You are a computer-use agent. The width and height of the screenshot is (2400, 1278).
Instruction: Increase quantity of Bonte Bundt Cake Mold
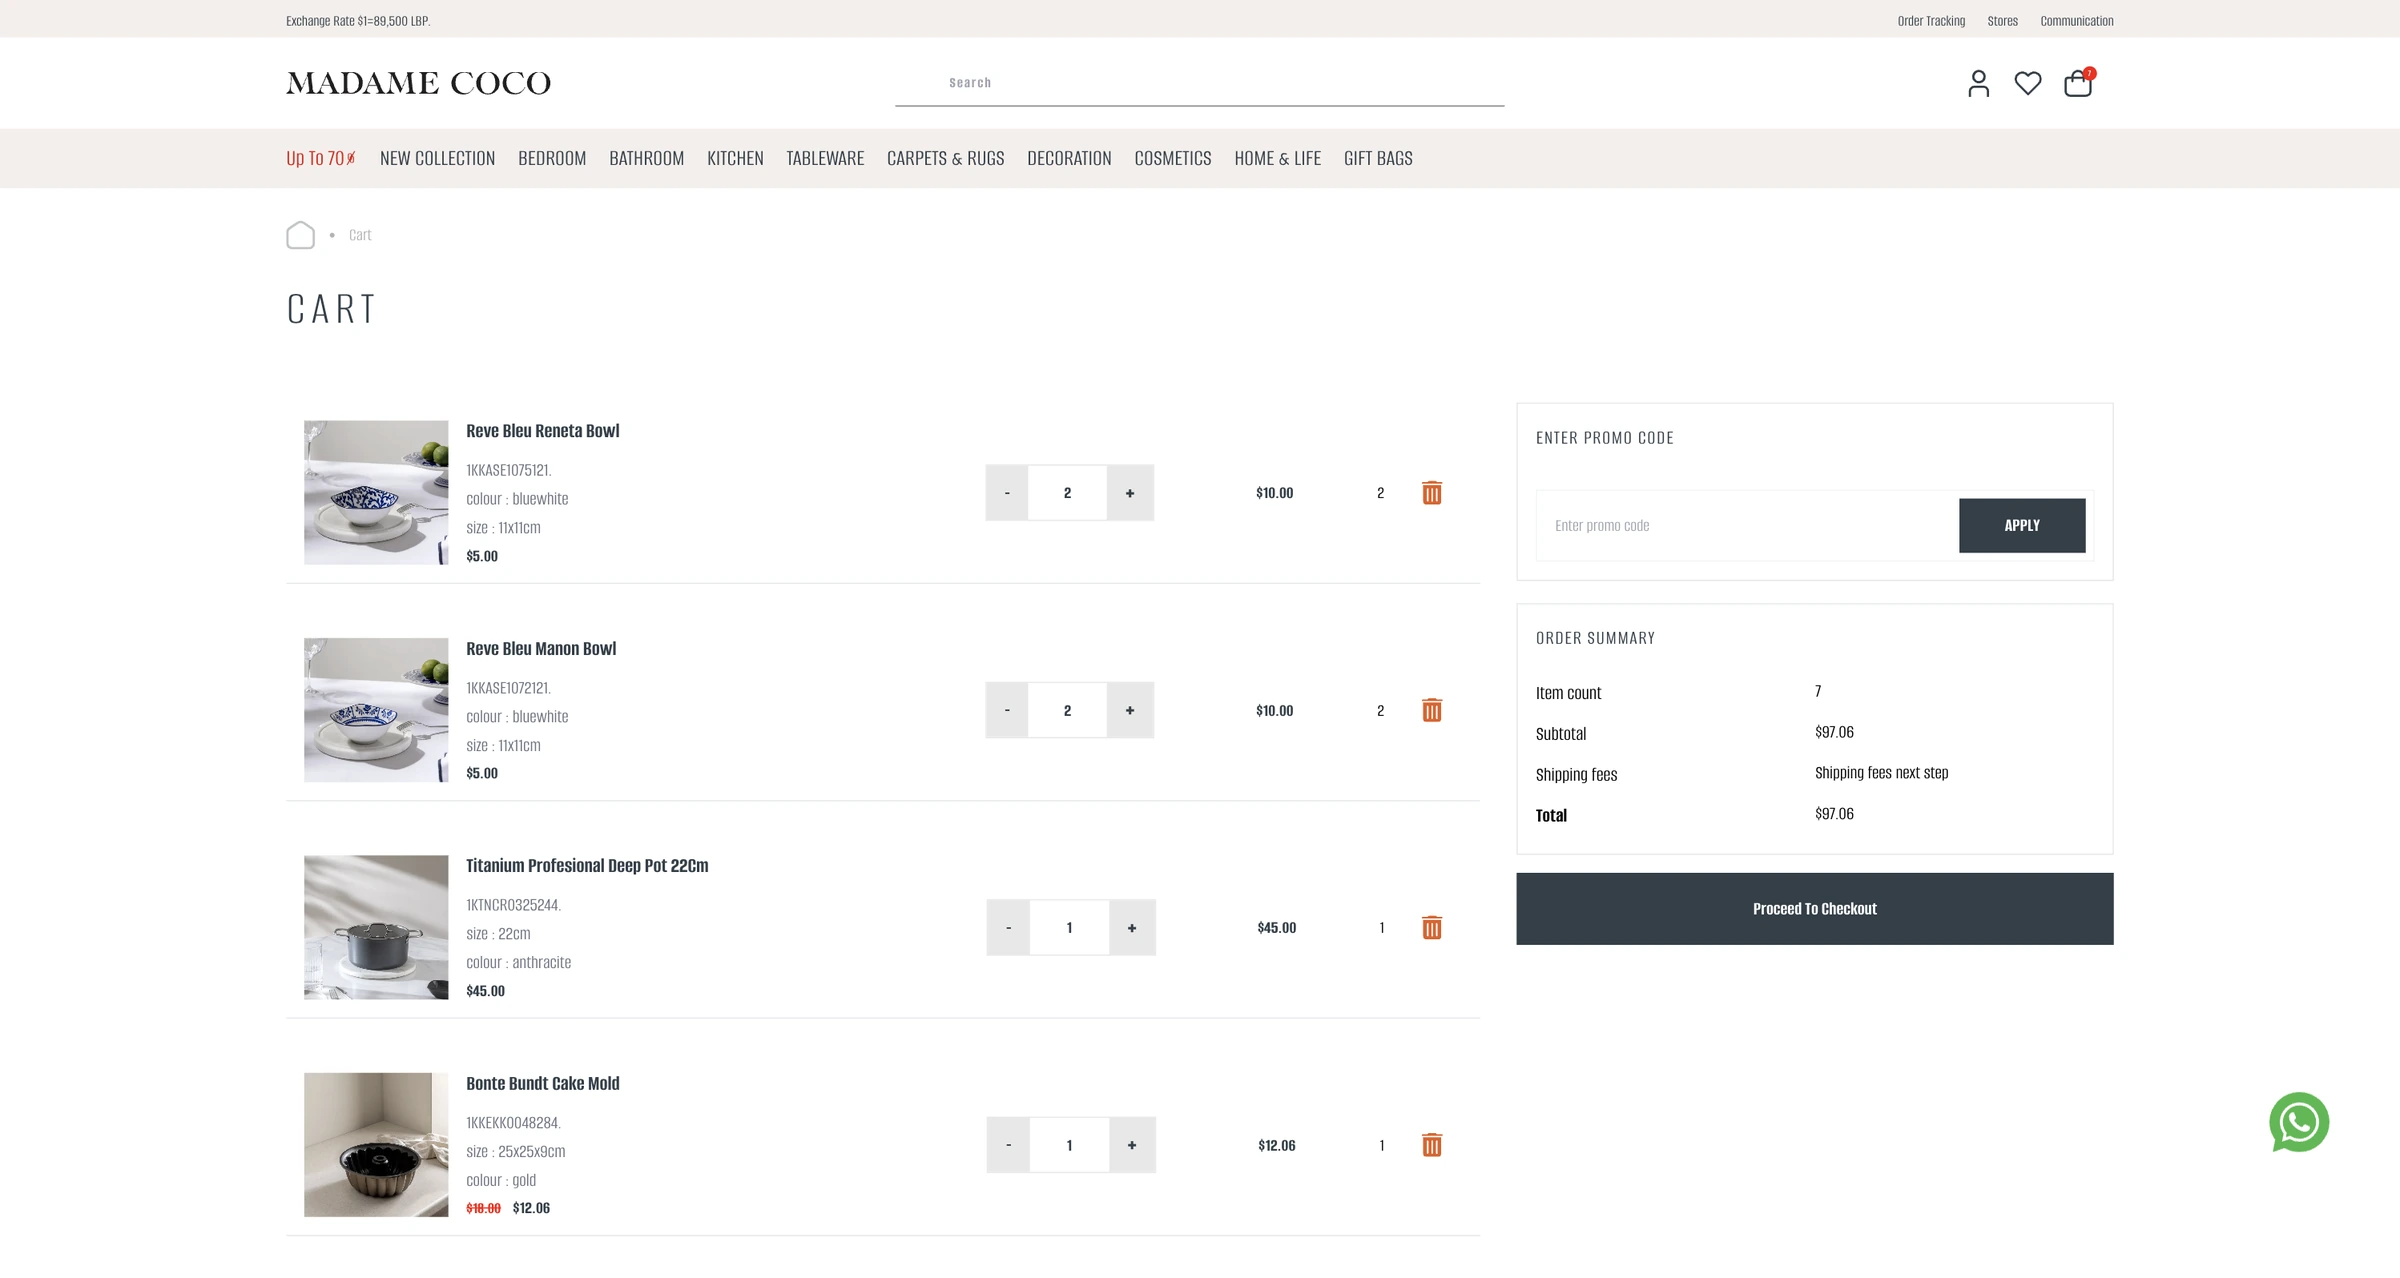[x=1132, y=1145]
